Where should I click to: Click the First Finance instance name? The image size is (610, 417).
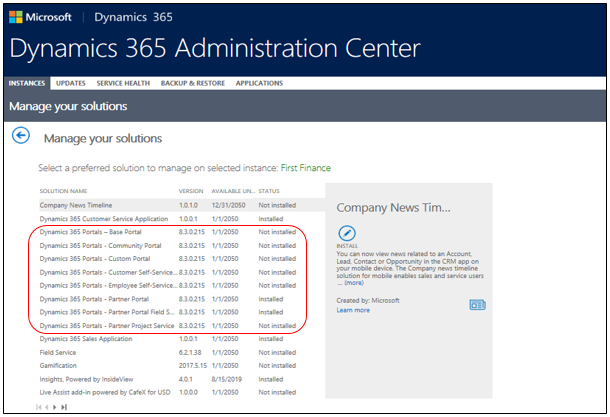(x=306, y=168)
